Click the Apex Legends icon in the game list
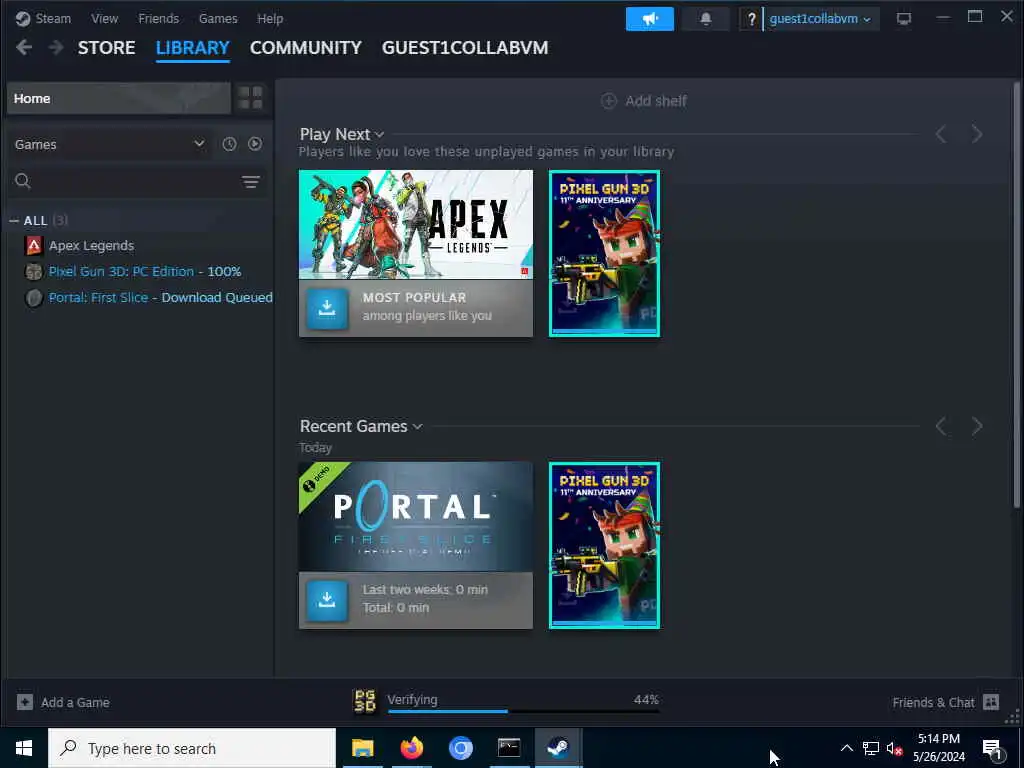 tap(33, 246)
